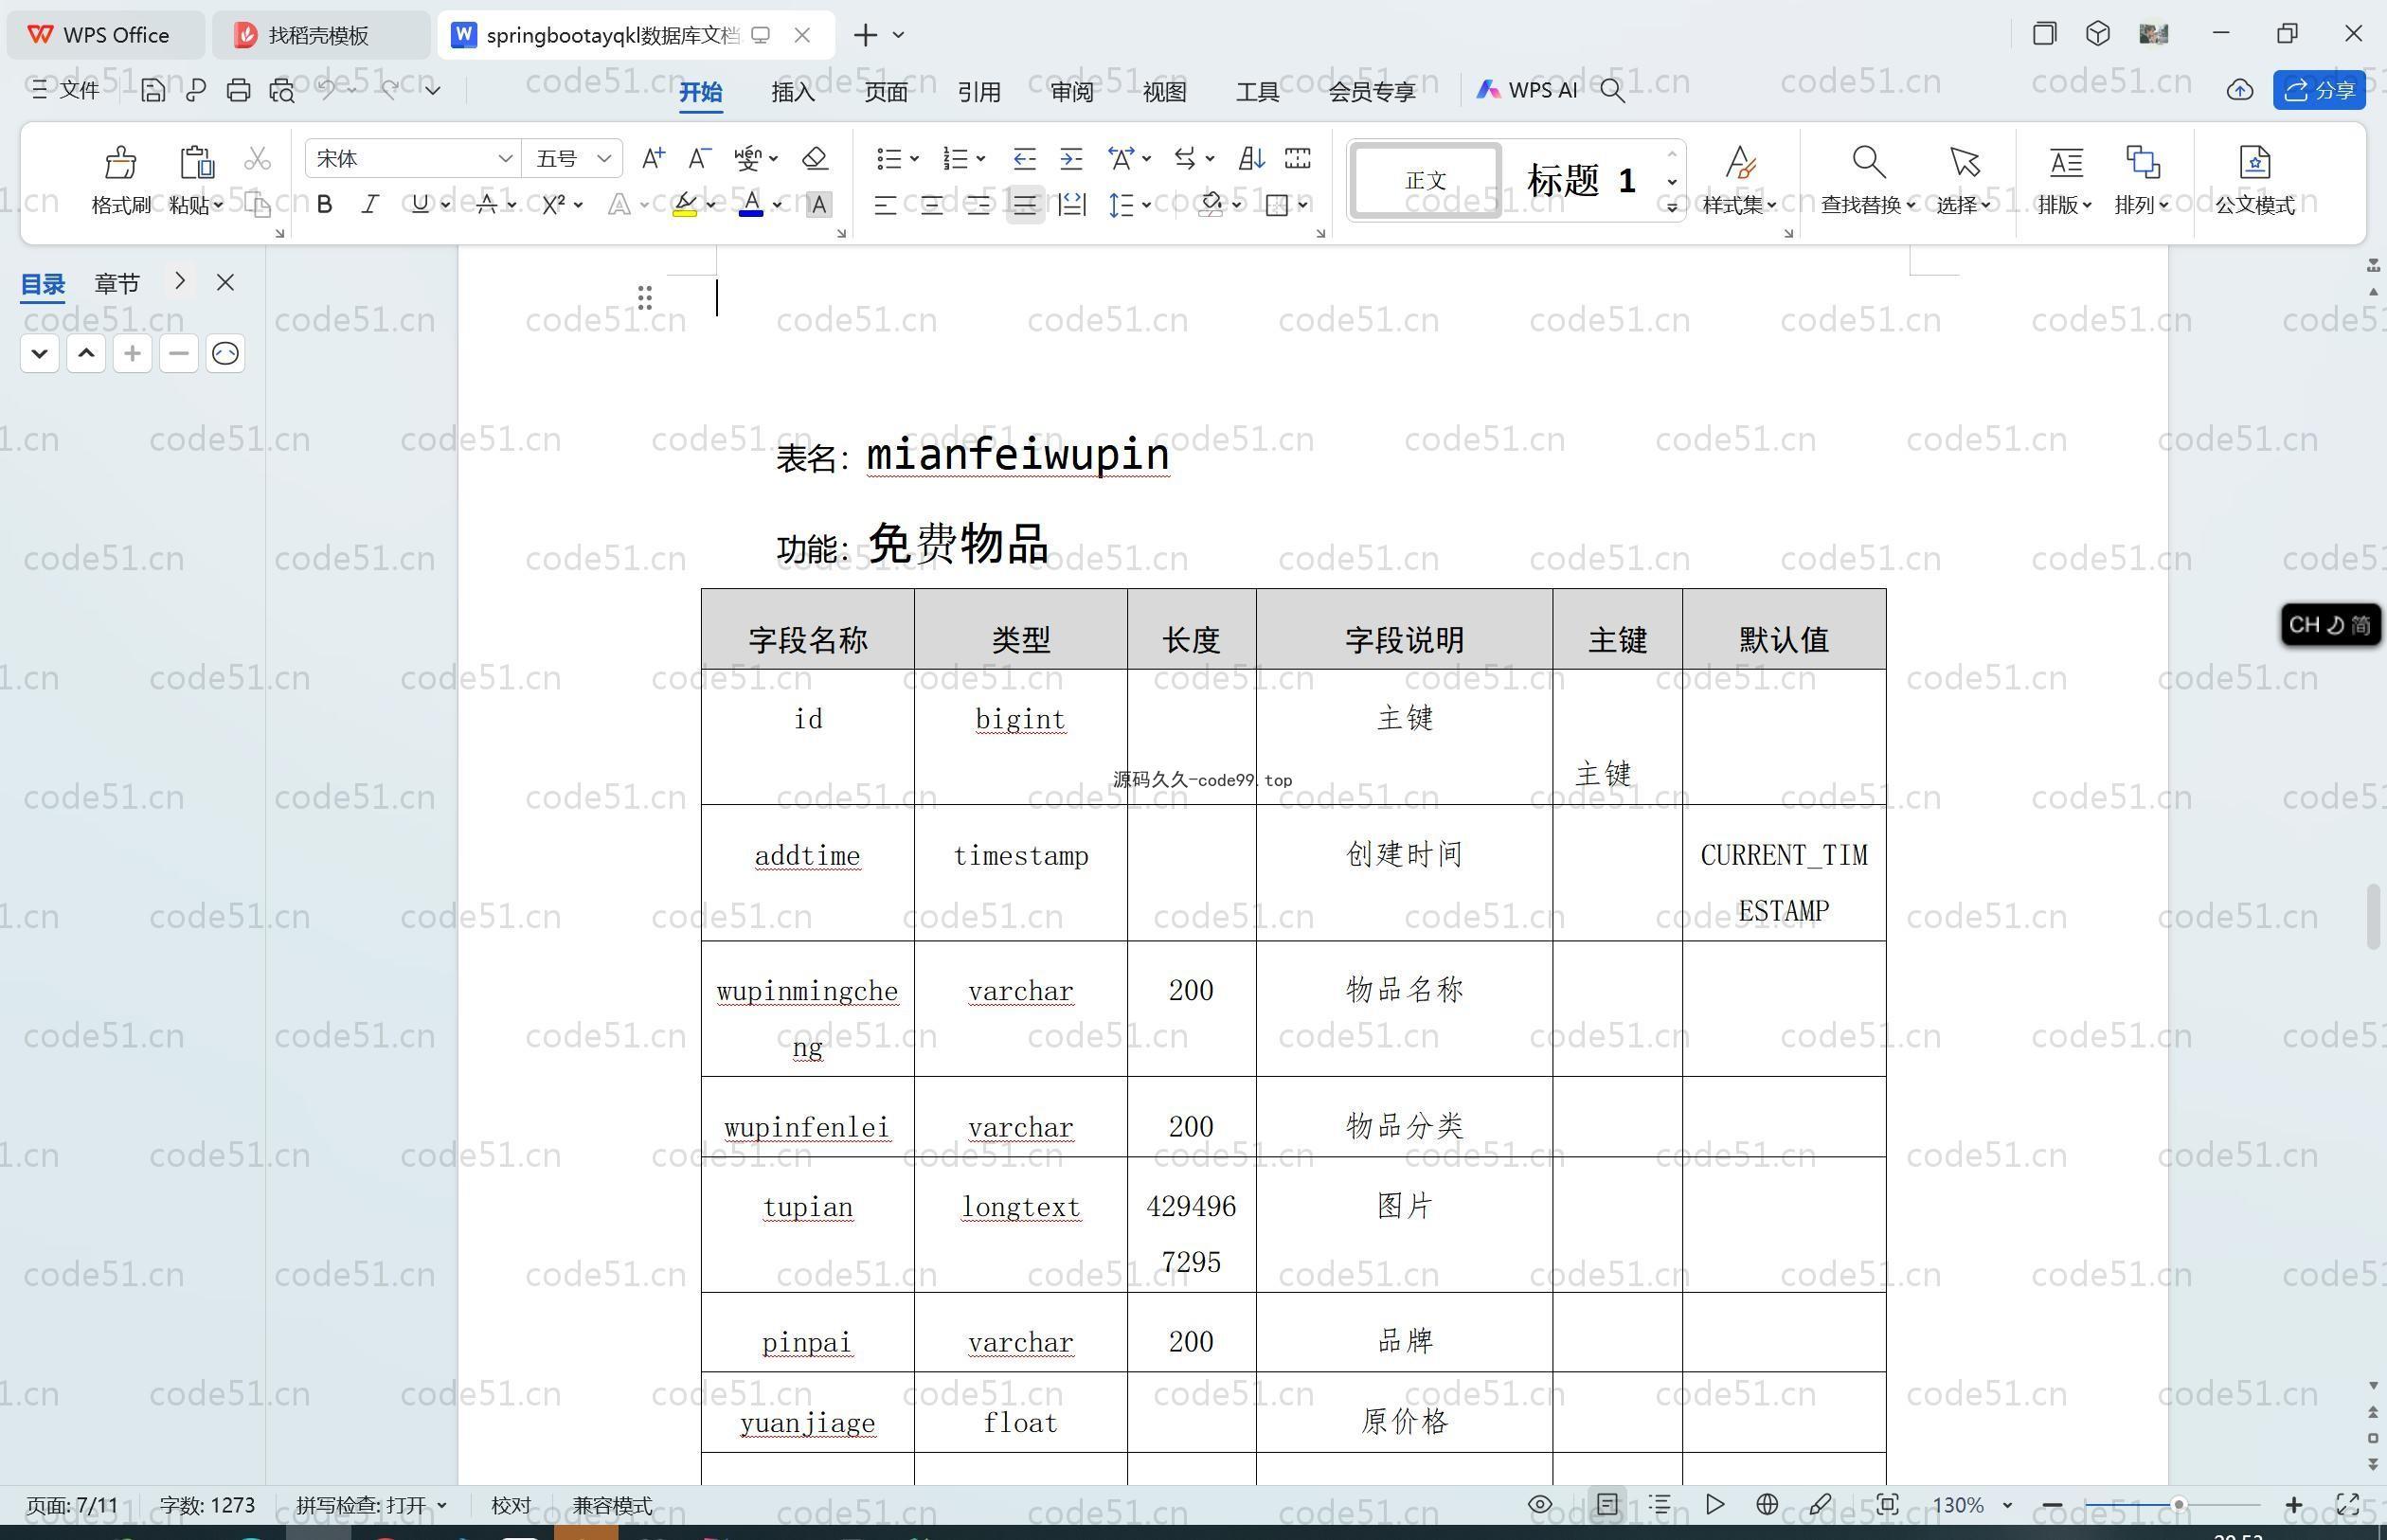Click the outline view icon in status bar

[1660, 1504]
